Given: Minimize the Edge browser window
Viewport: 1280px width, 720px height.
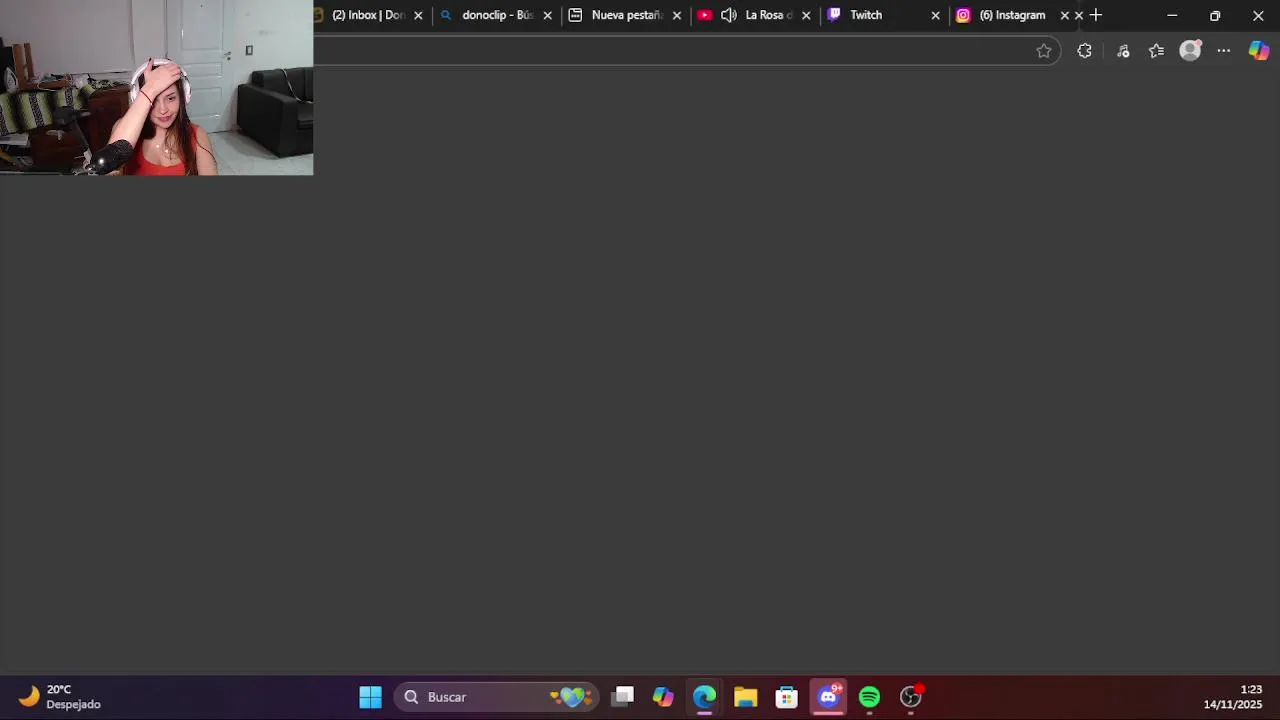Looking at the screenshot, I should [x=1172, y=15].
